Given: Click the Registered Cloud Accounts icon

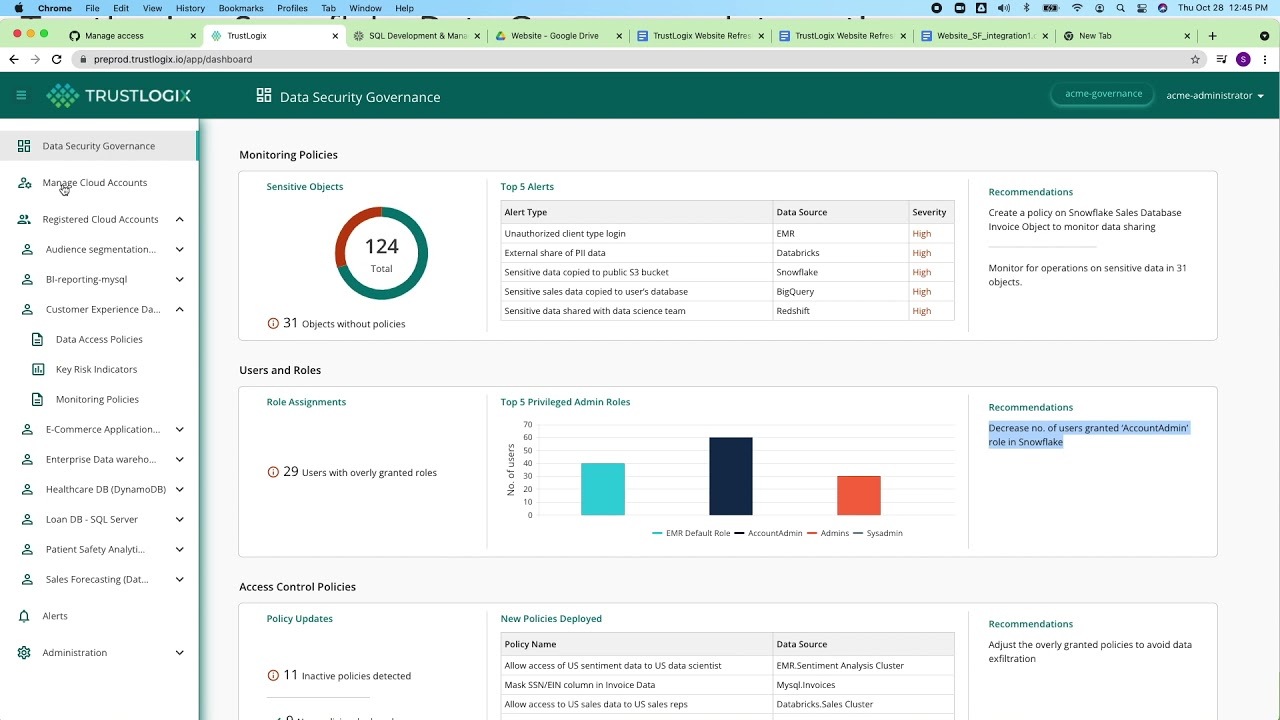Looking at the screenshot, I should click(x=24, y=219).
